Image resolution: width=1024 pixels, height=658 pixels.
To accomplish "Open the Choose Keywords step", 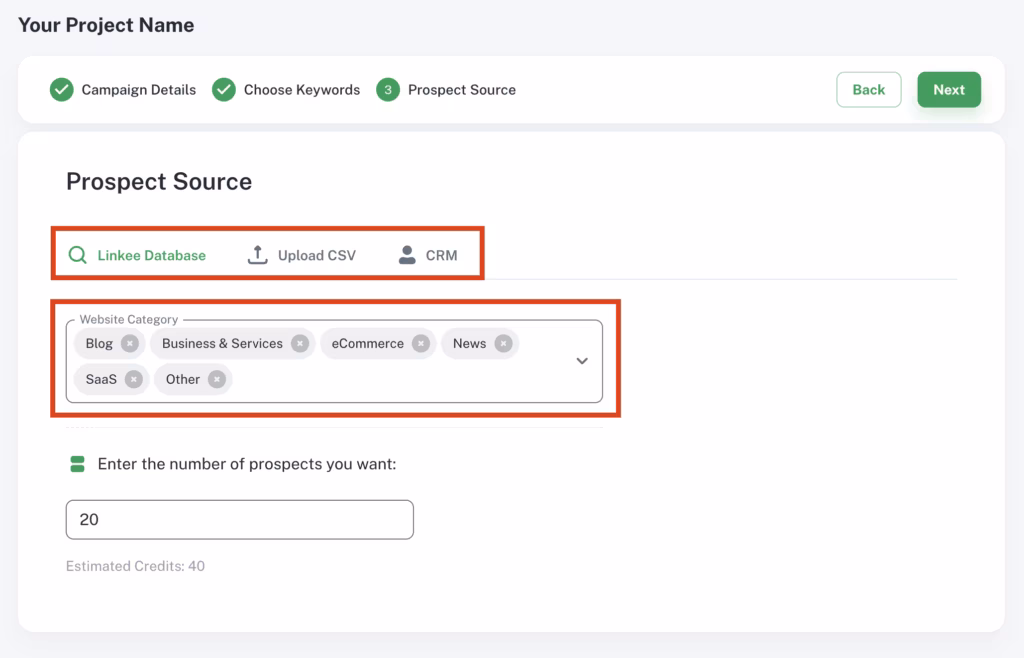I will pyautogui.click(x=286, y=89).
